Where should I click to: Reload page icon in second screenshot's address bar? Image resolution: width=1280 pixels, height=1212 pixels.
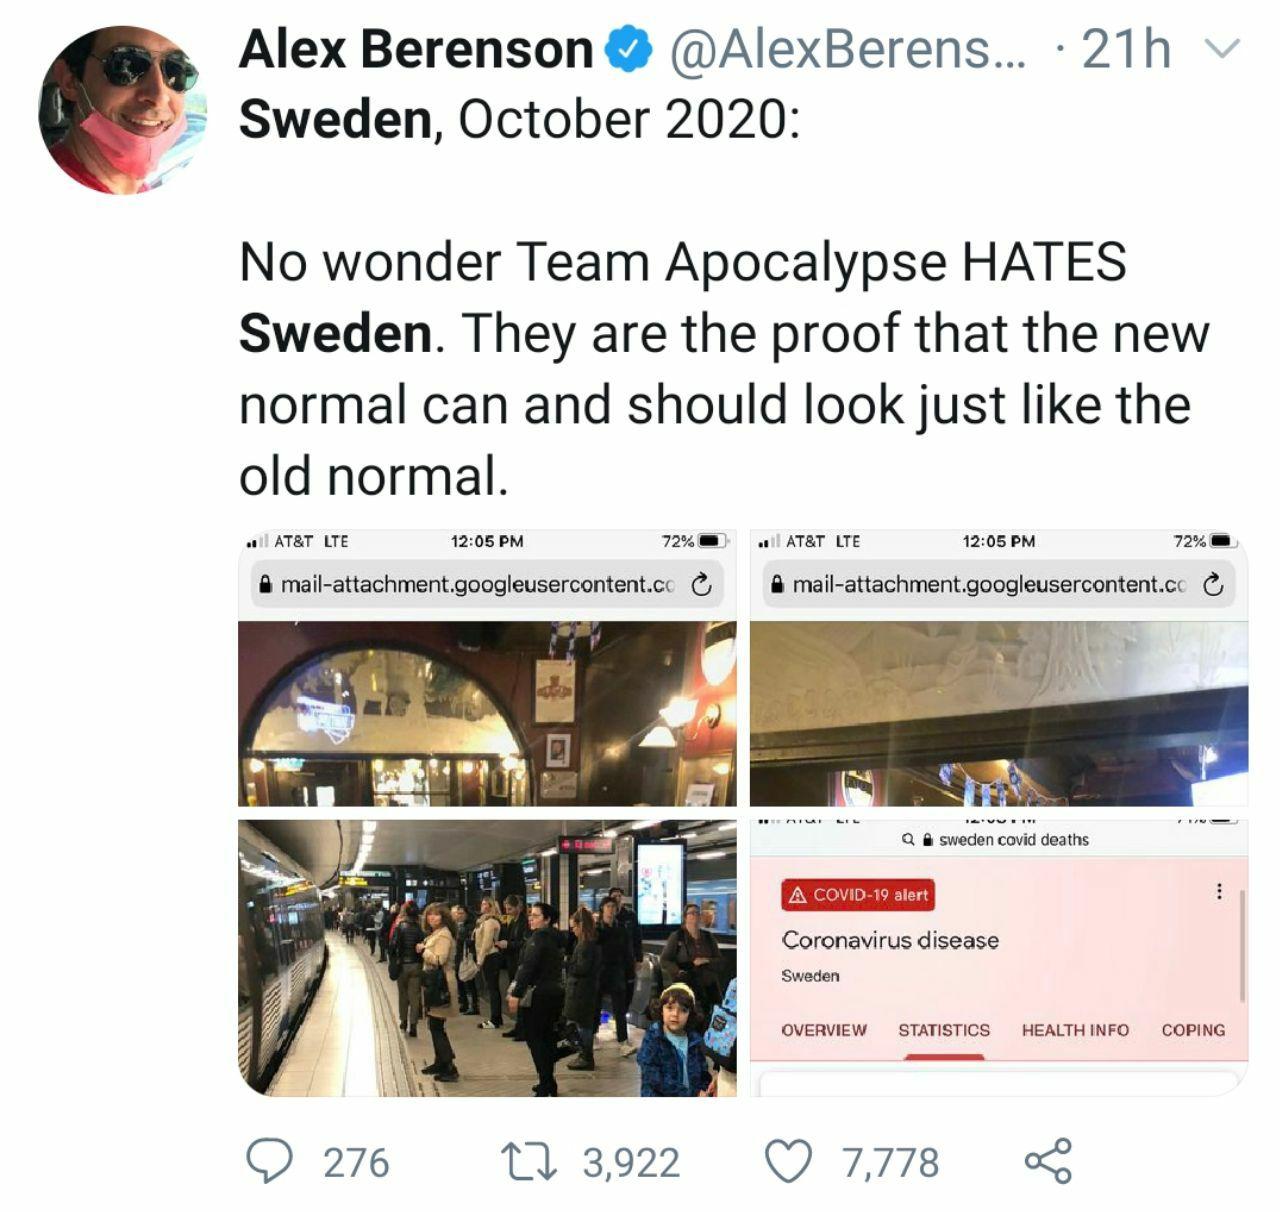coord(1213,584)
